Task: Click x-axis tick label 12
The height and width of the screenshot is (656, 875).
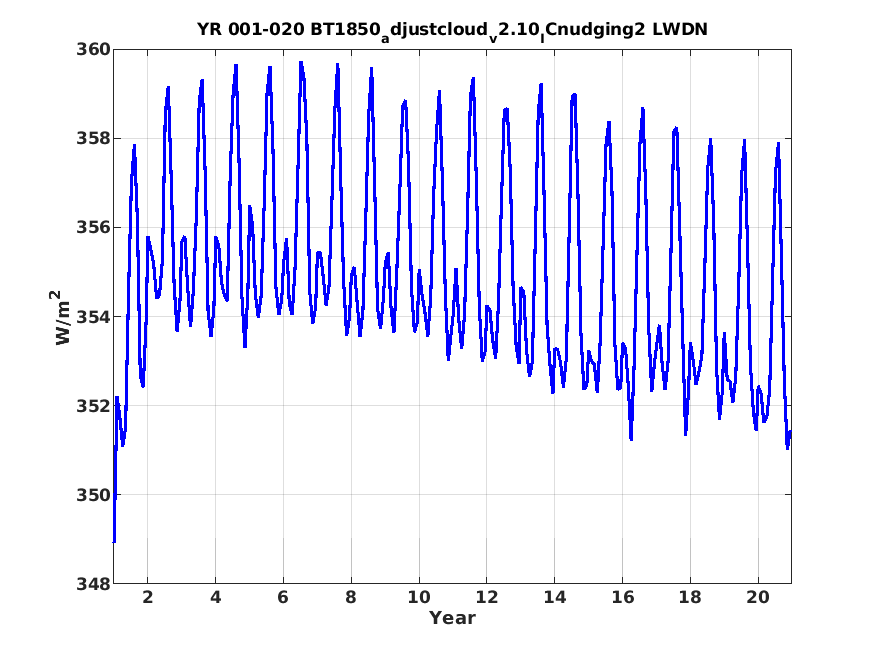Action: [x=487, y=597]
